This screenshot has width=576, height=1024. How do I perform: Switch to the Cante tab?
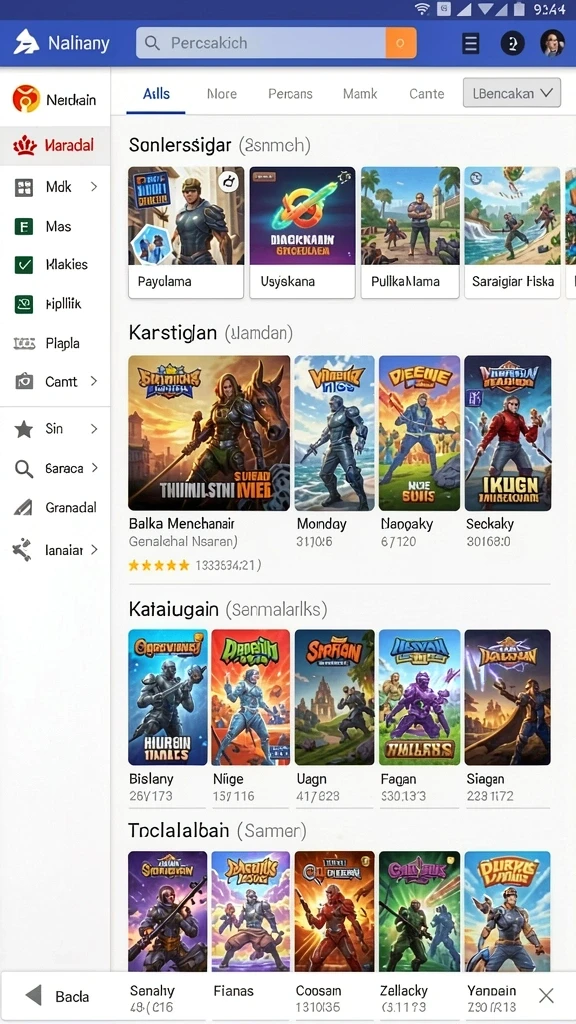pos(426,94)
